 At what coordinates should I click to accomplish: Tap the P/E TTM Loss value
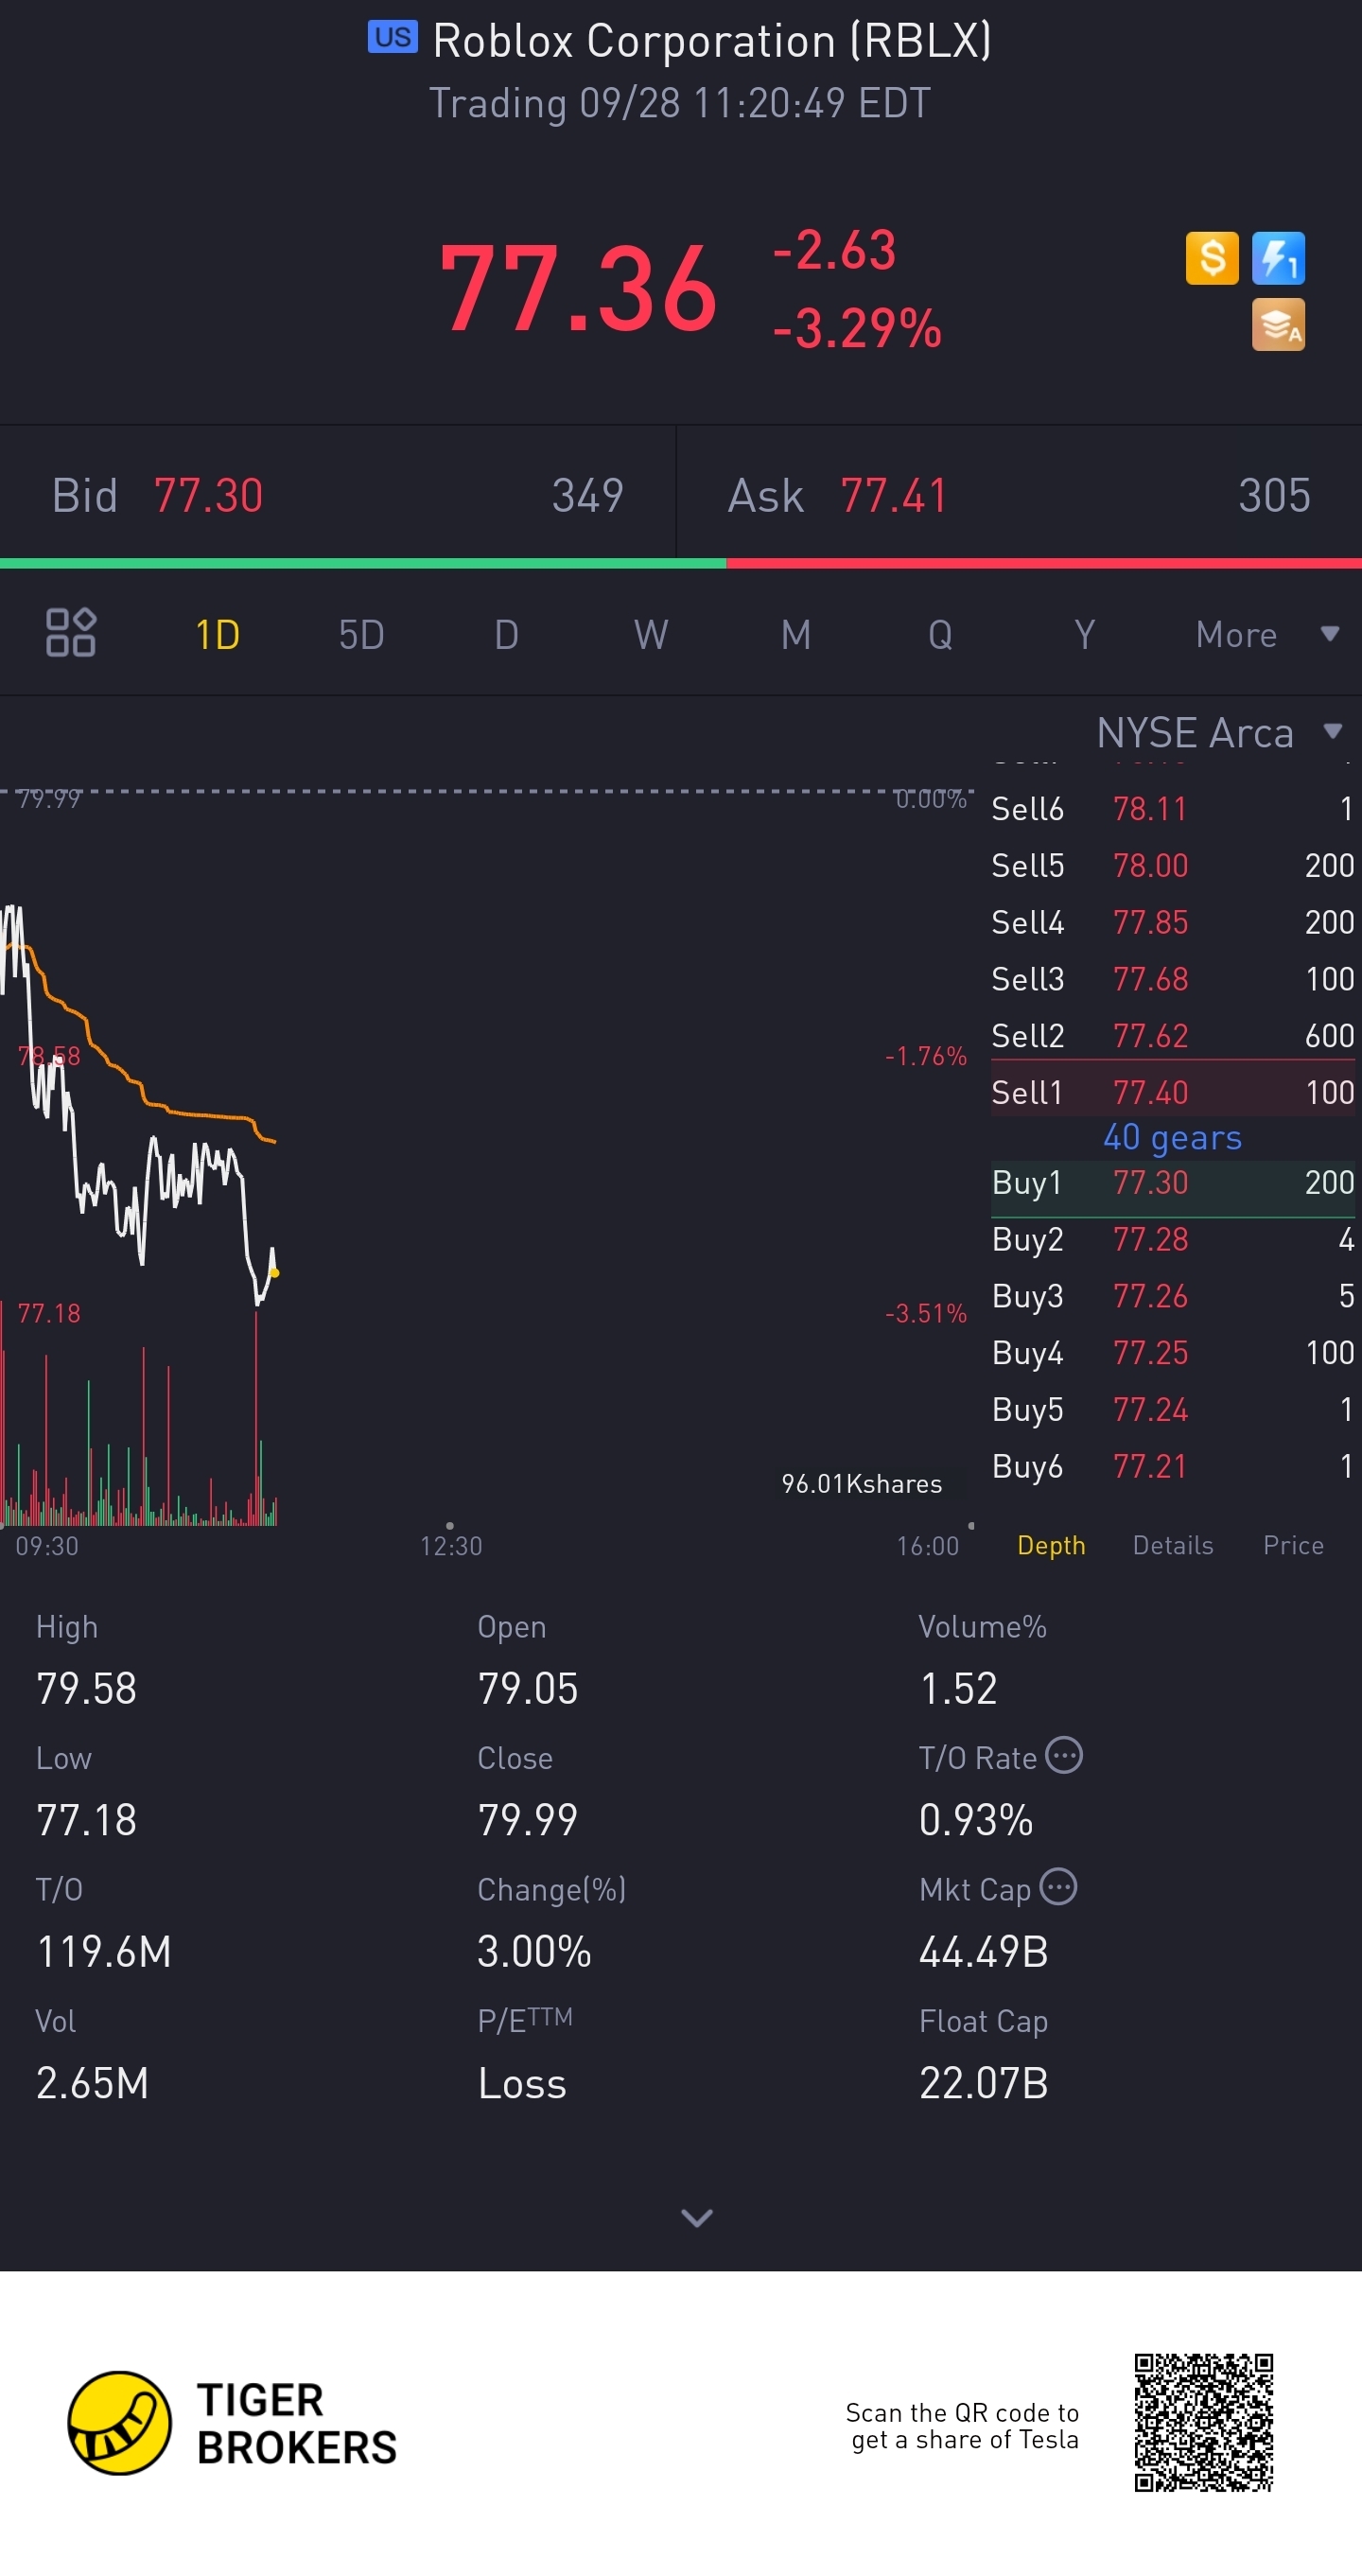pyautogui.click(x=522, y=2083)
